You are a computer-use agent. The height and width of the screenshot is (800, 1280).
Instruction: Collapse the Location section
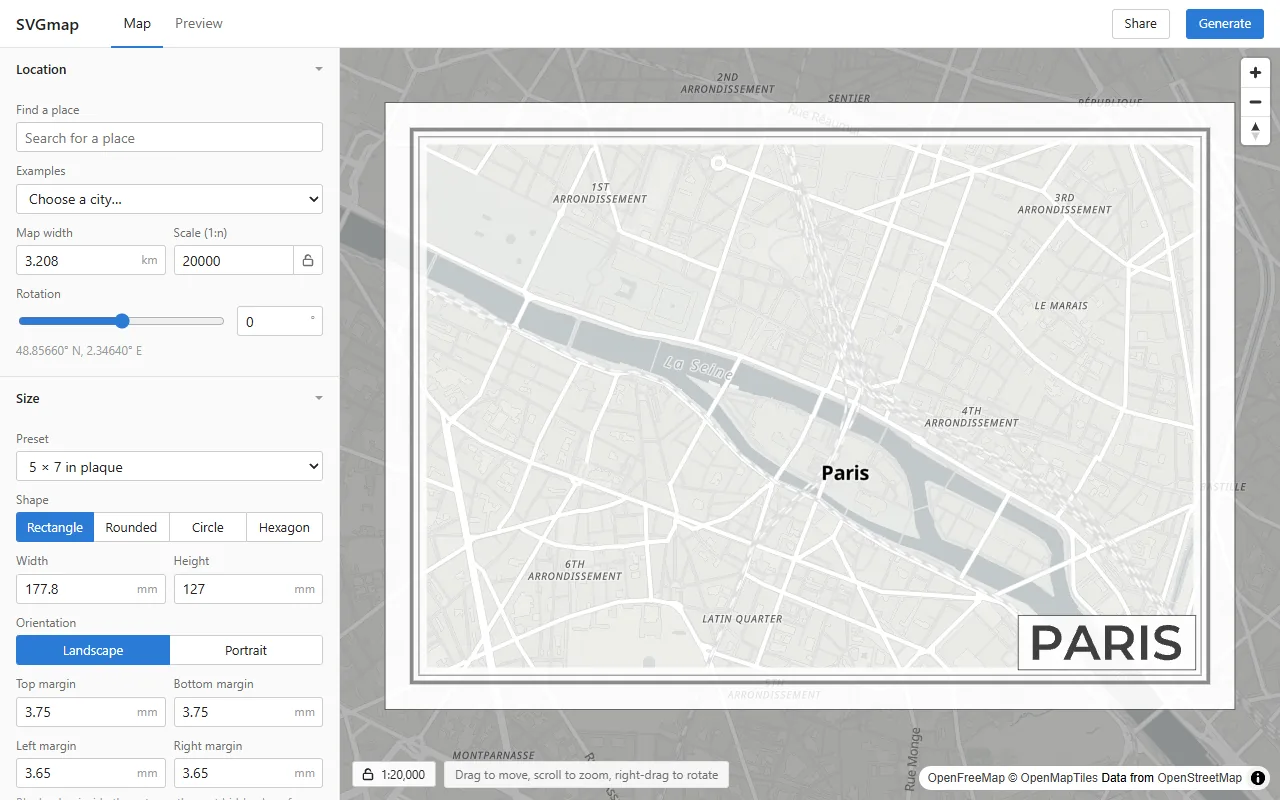click(x=169, y=69)
